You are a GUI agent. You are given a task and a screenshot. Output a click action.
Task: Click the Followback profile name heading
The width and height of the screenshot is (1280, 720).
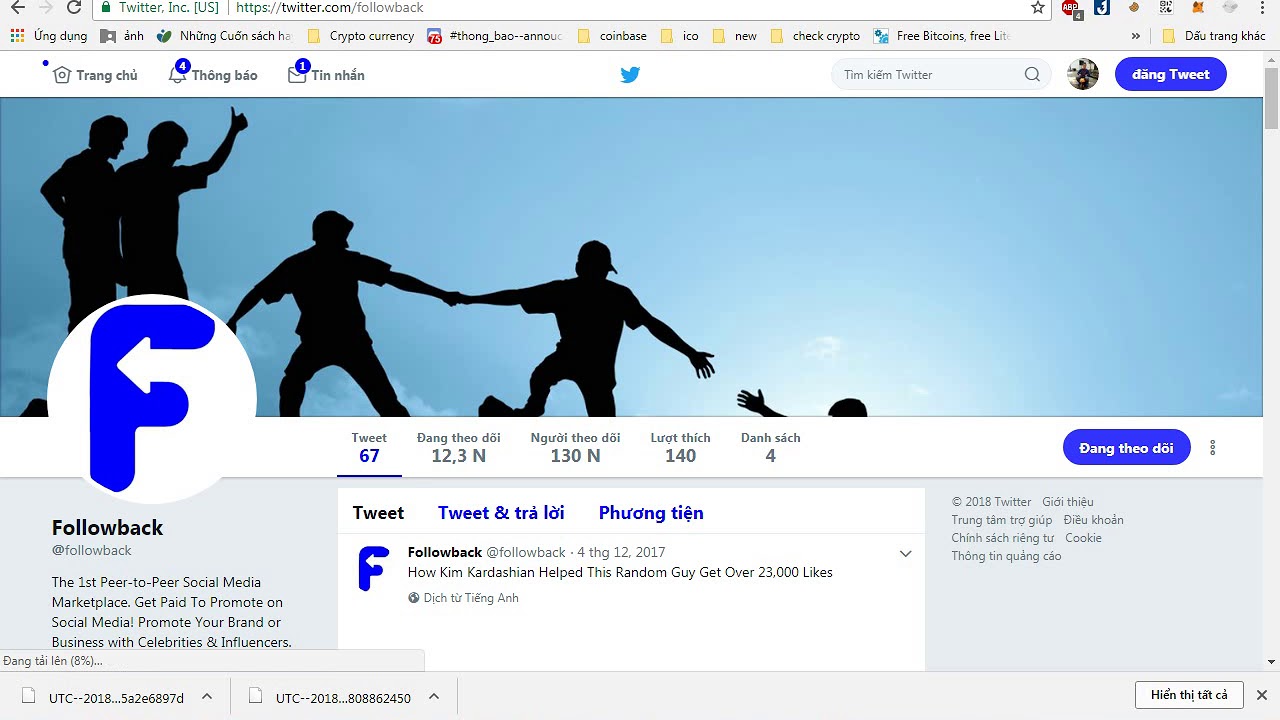click(107, 528)
